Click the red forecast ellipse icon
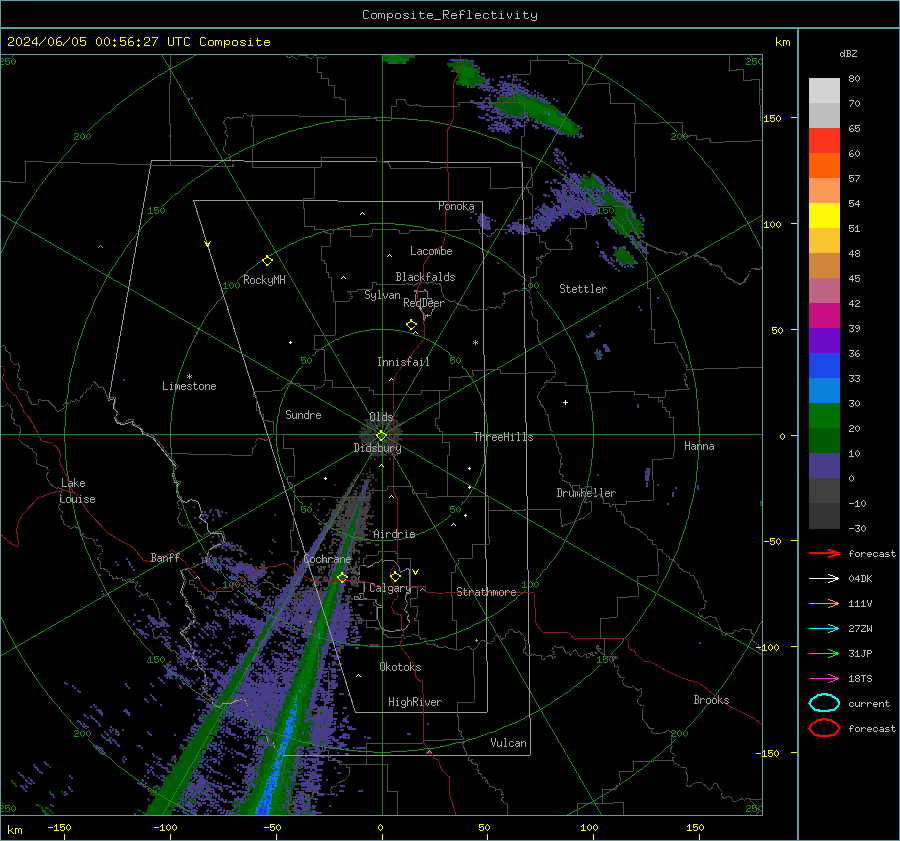This screenshot has height=841, width=900. (824, 728)
